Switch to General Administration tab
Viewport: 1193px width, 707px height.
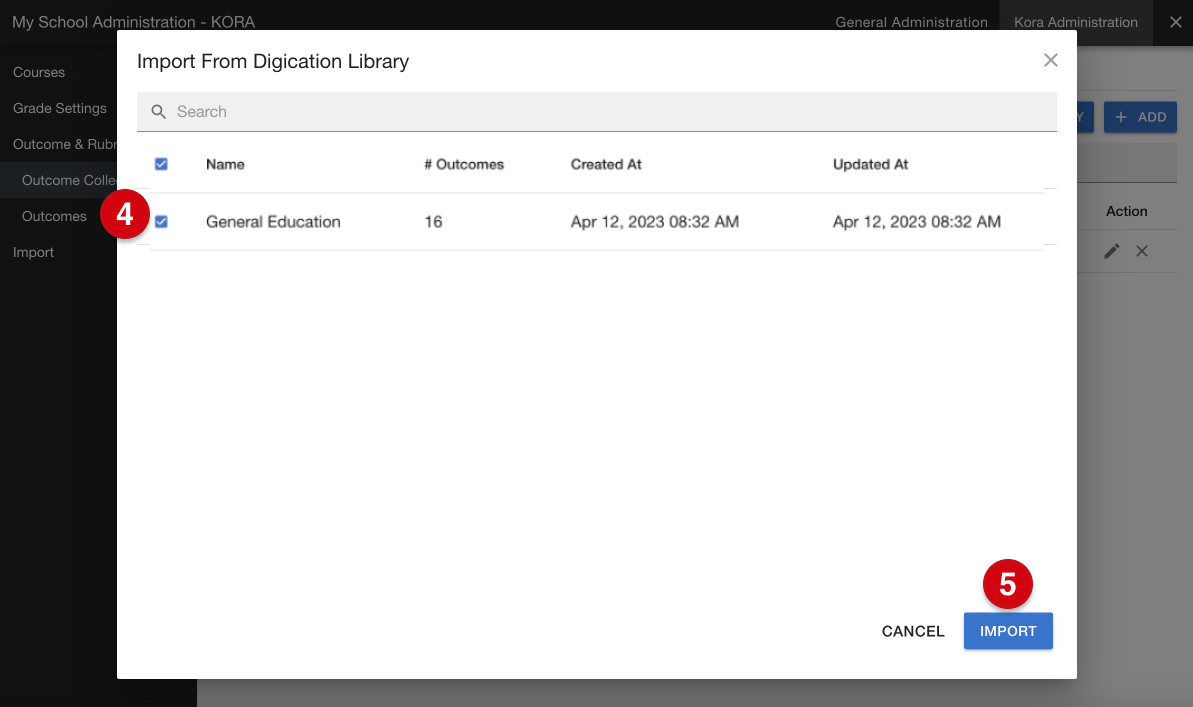(911, 22)
